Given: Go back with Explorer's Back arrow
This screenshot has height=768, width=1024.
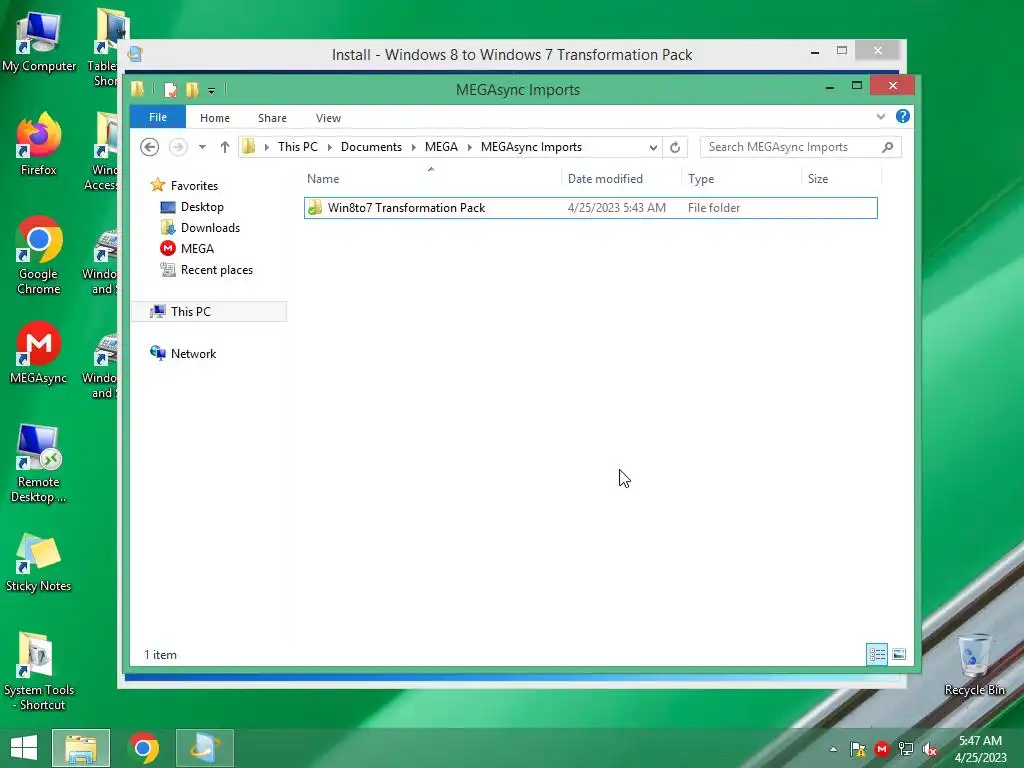Looking at the screenshot, I should click(150, 147).
